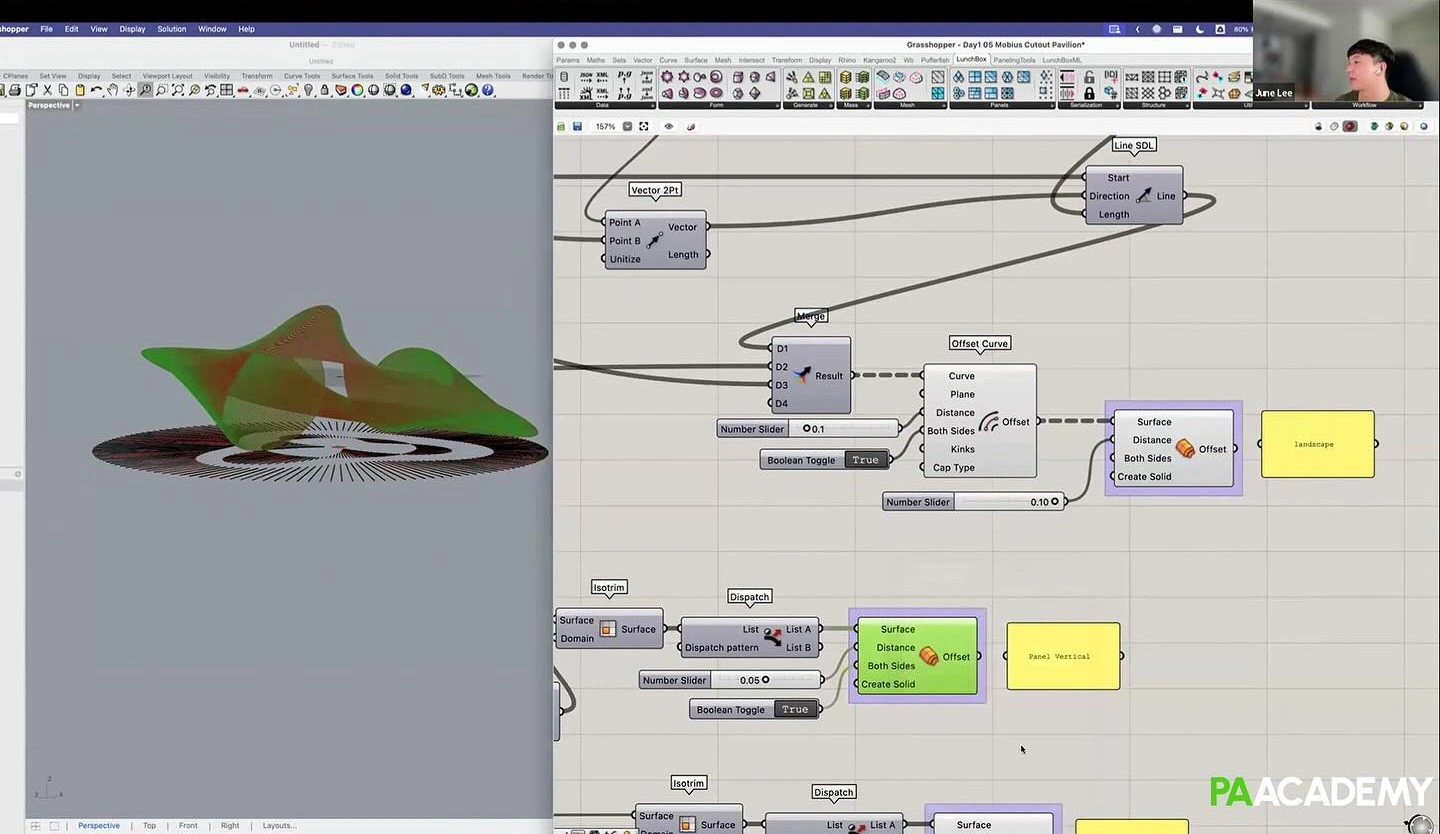Switch to the PanelingTools ribbon tab
The height and width of the screenshot is (834, 1440).
(x=1013, y=60)
